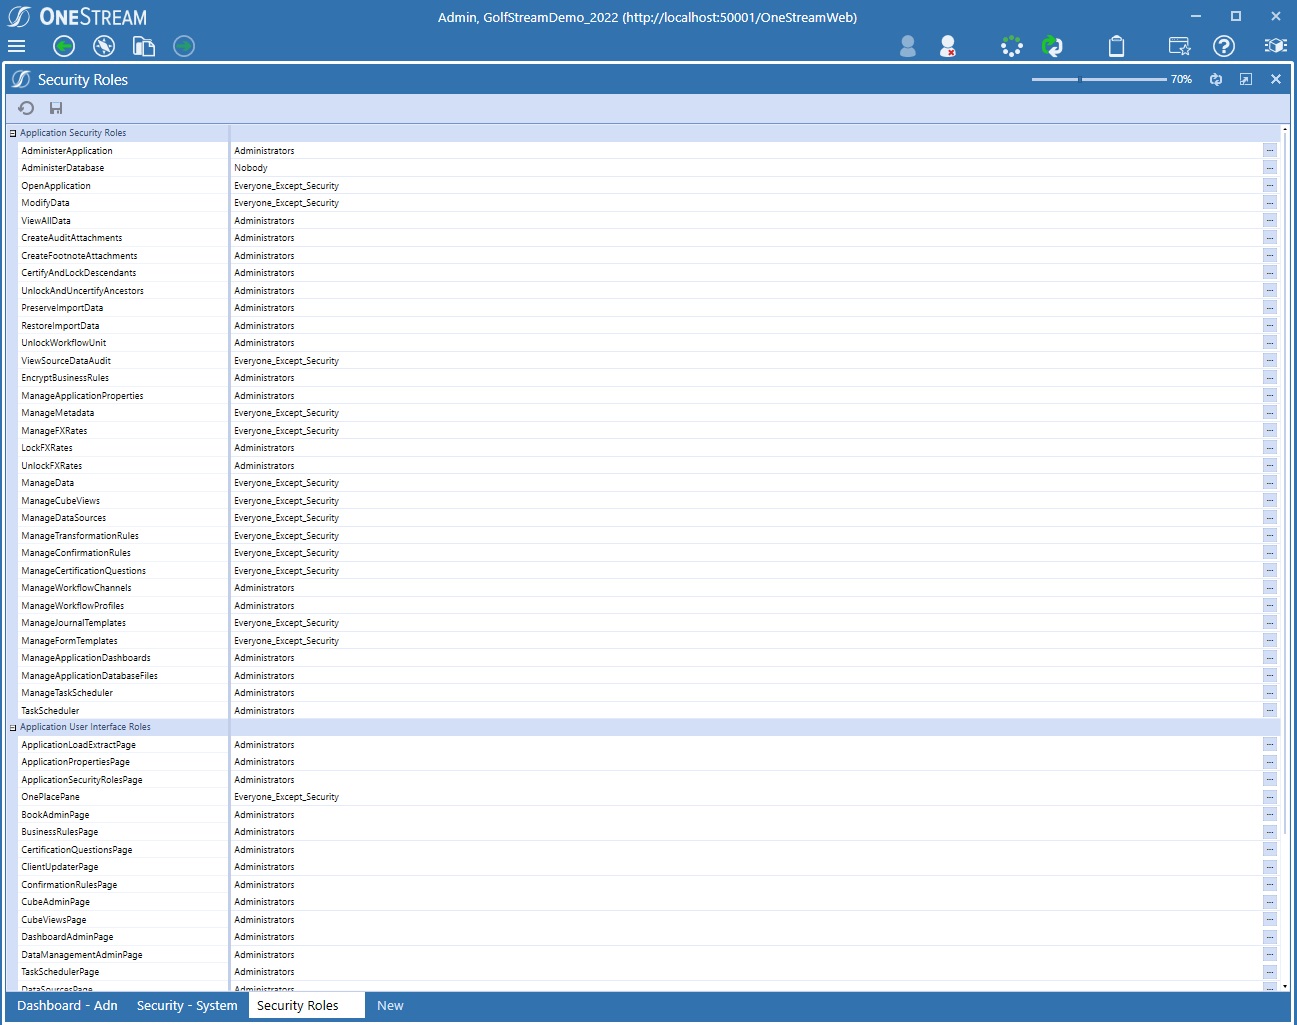Close the Security Roles page panel
The width and height of the screenshot is (1297, 1025).
pyautogui.click(x=1276, y=79)
